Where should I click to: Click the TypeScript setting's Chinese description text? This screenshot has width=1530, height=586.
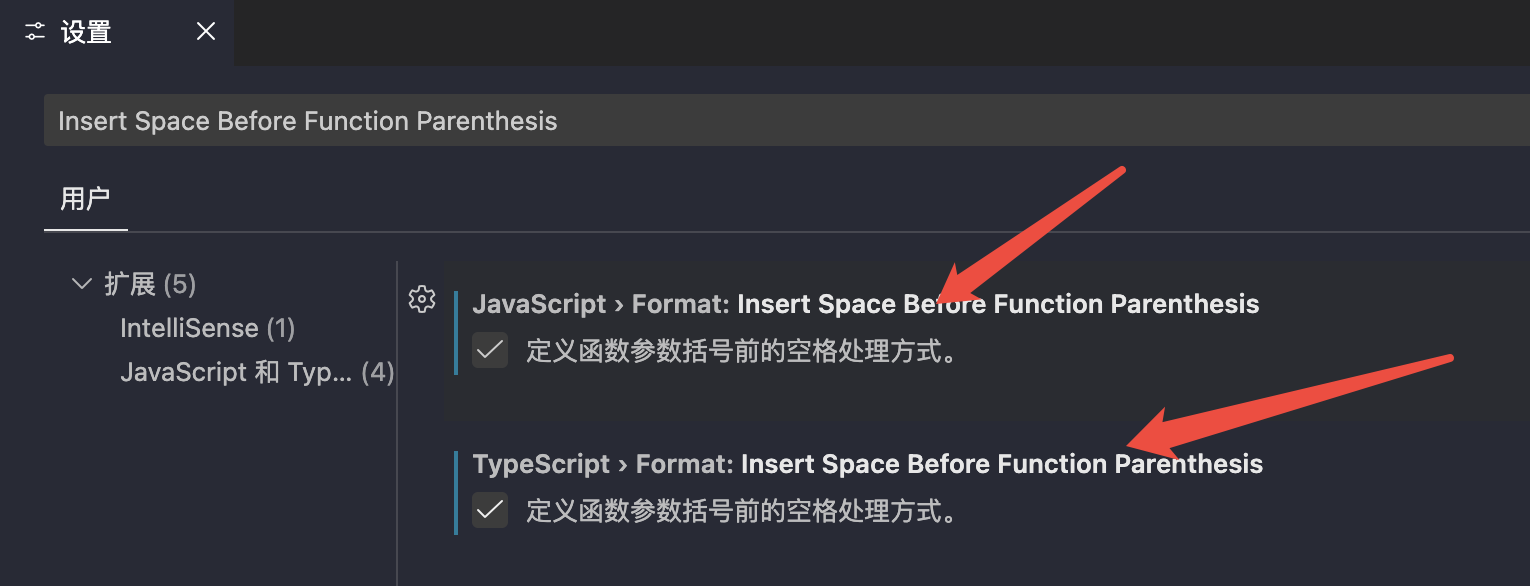(741, 511)
